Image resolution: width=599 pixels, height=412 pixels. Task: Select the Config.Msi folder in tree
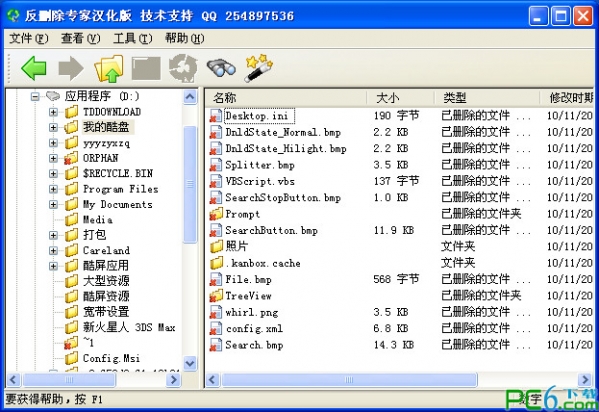(111, 358)
